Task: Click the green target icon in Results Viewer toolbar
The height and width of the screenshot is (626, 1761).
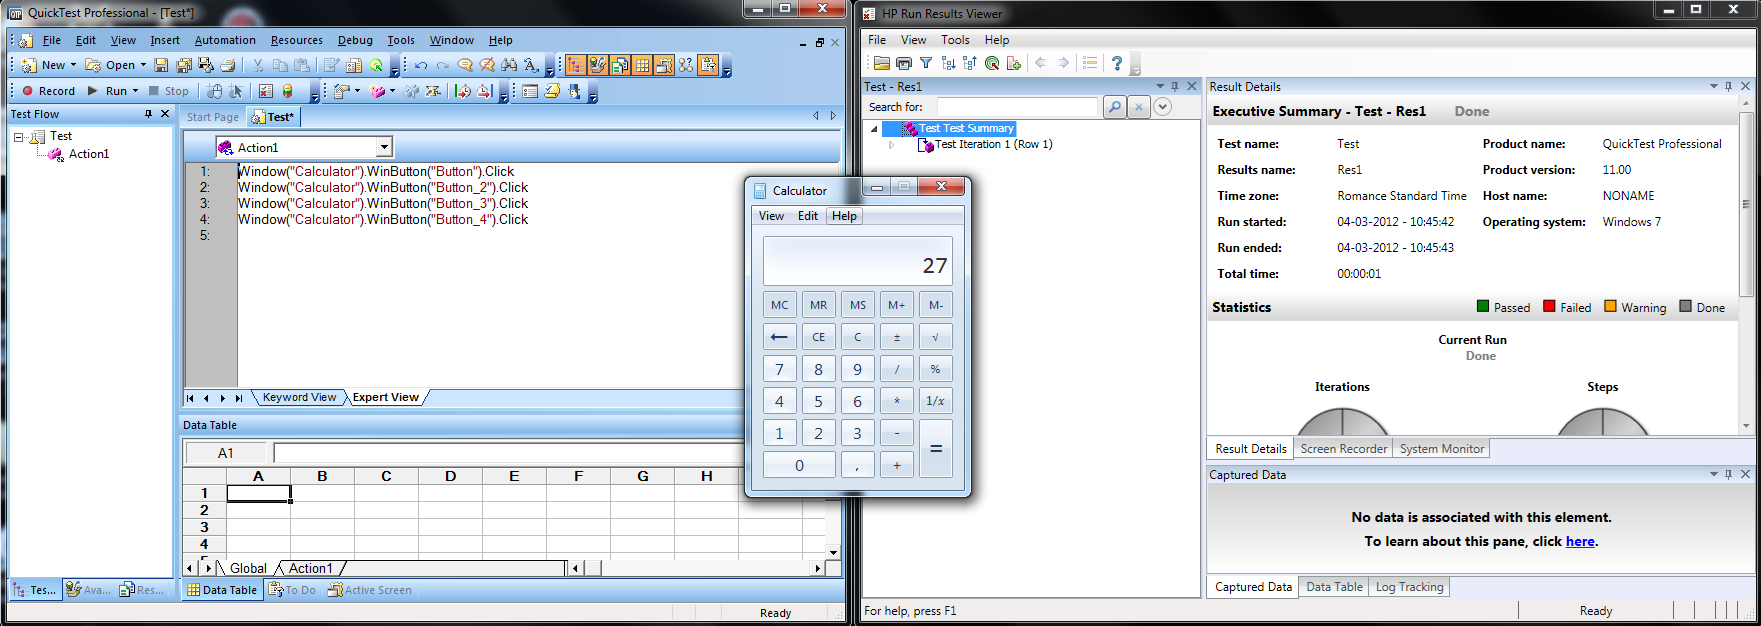Action: 992,63
